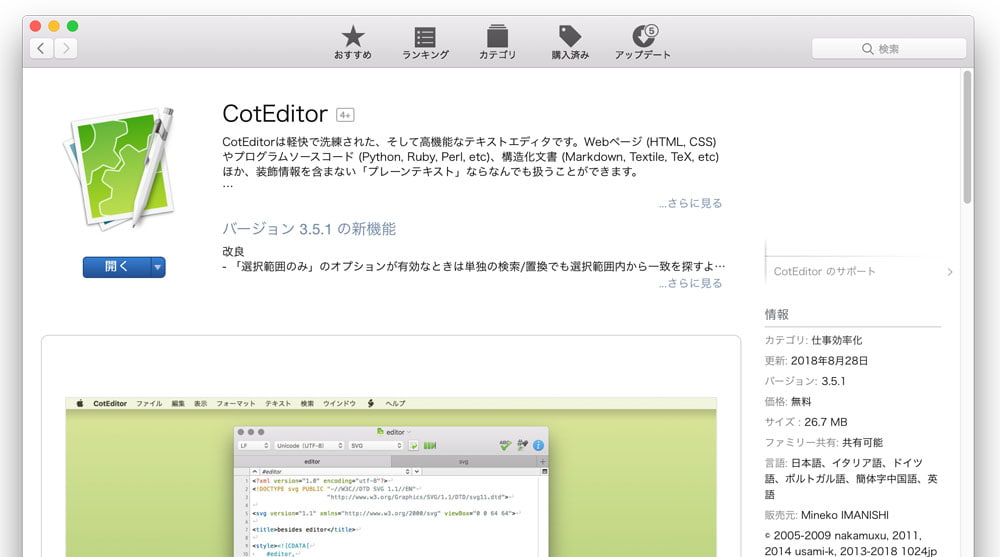The height and width of the screenshot is (557, 1000).
Task: Expand release notes さらに見る link
Action: [x=690, y=283]
